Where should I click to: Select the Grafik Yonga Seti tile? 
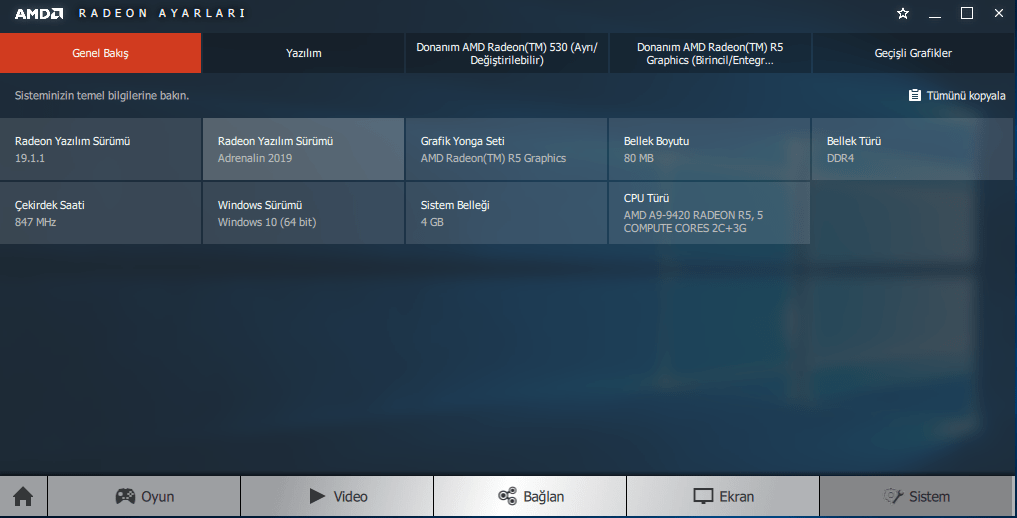tap(507, 149)
